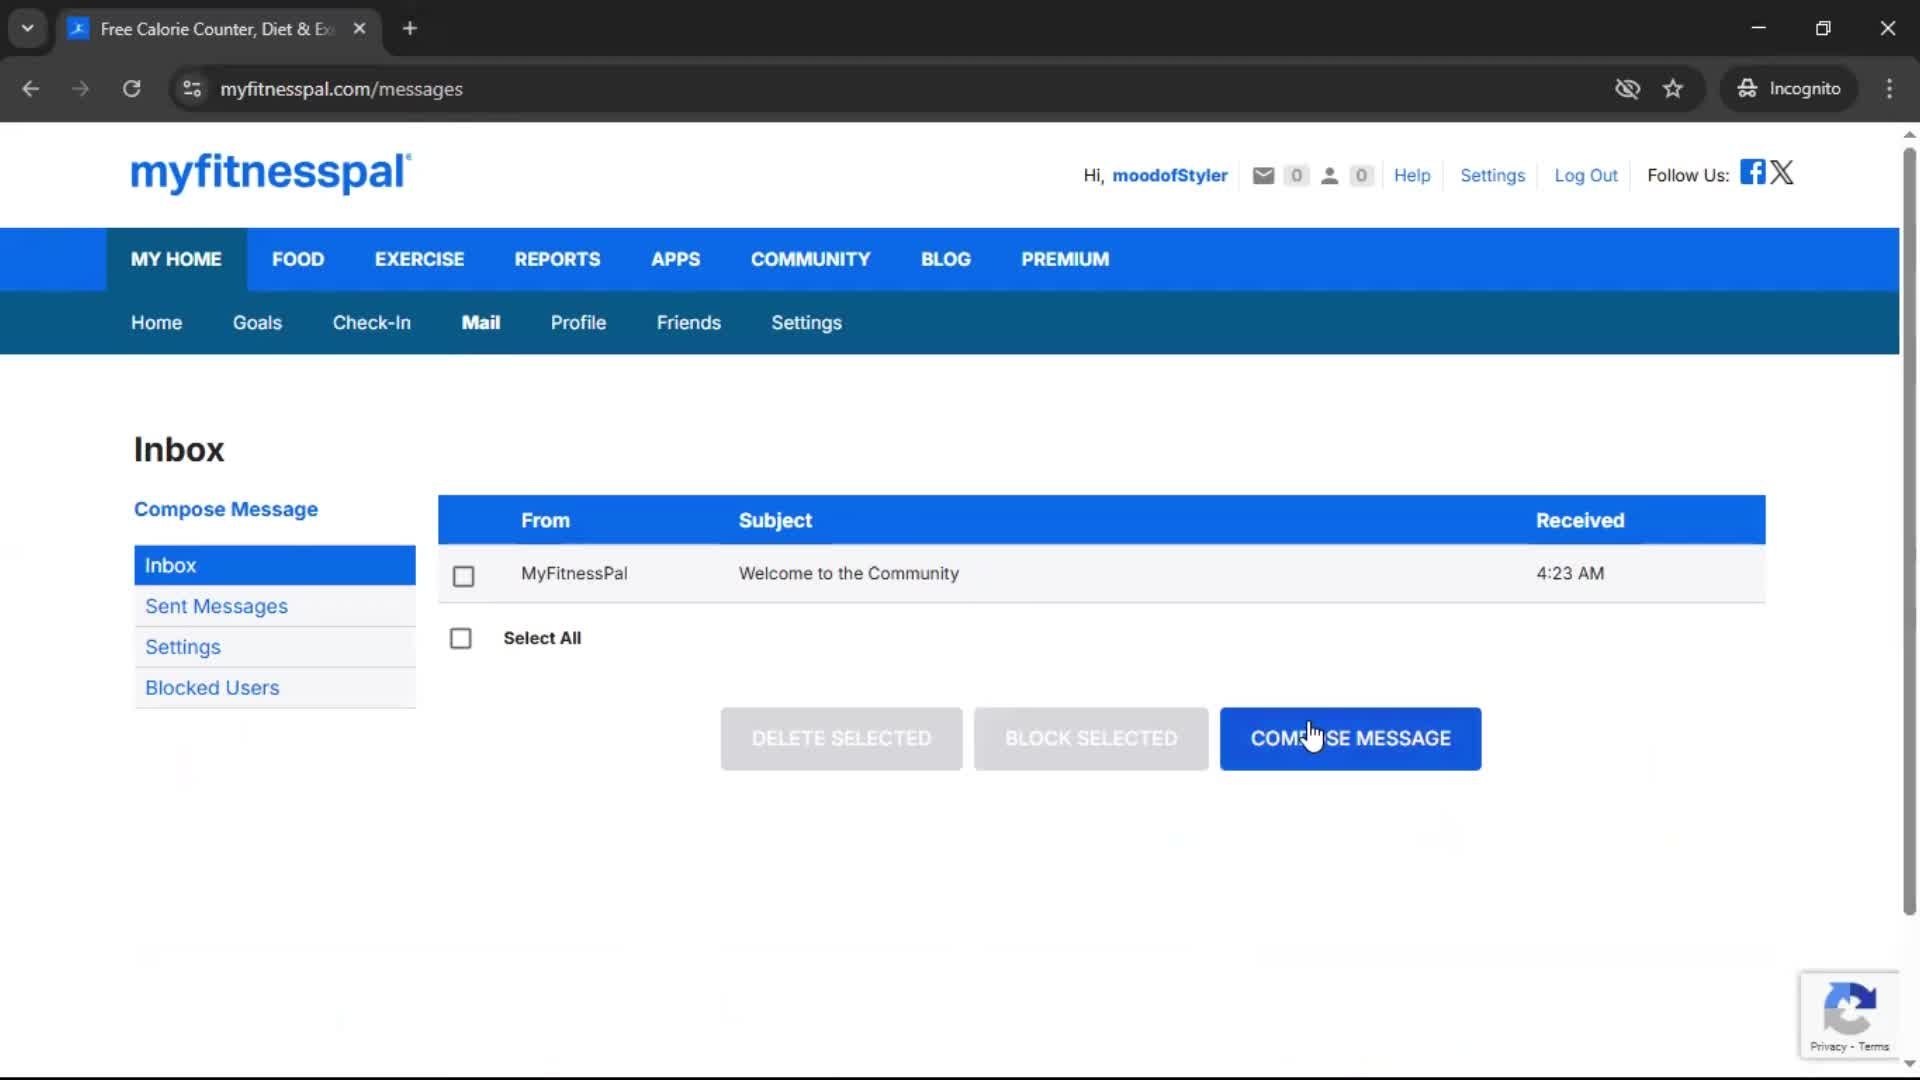The width and height of the screenshot is (1920, 1080).
Task: Click the MyFitnessPal sender name
Action: (574, 573)
